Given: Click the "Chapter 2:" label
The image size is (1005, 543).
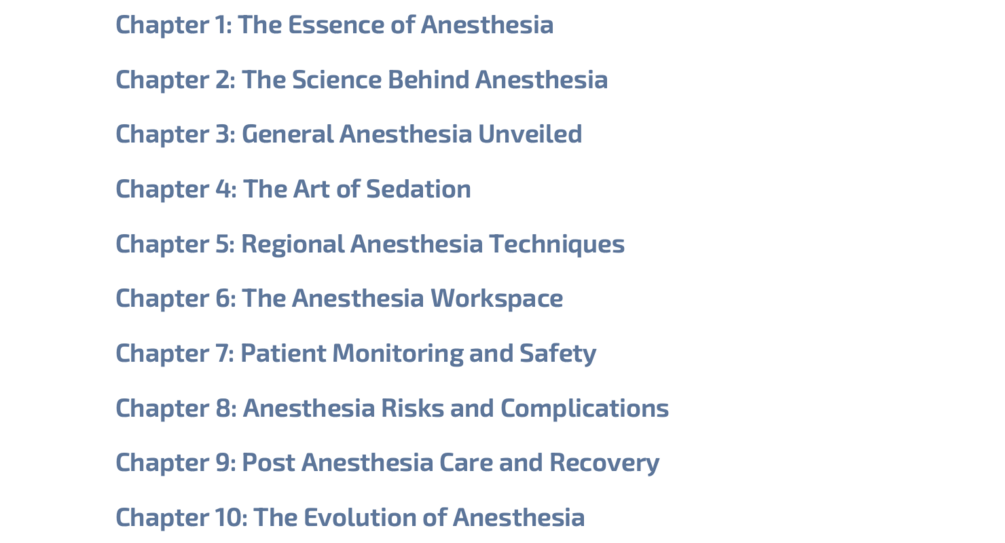Looking at the screenshot, I should click(x=175, y=80).
